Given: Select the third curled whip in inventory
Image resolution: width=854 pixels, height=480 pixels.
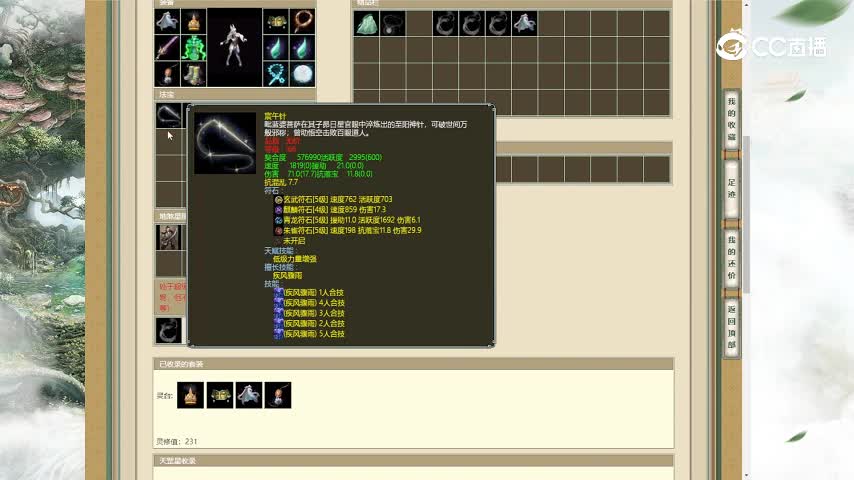Looking at the screenshot, I should click(x=498, y=23).
